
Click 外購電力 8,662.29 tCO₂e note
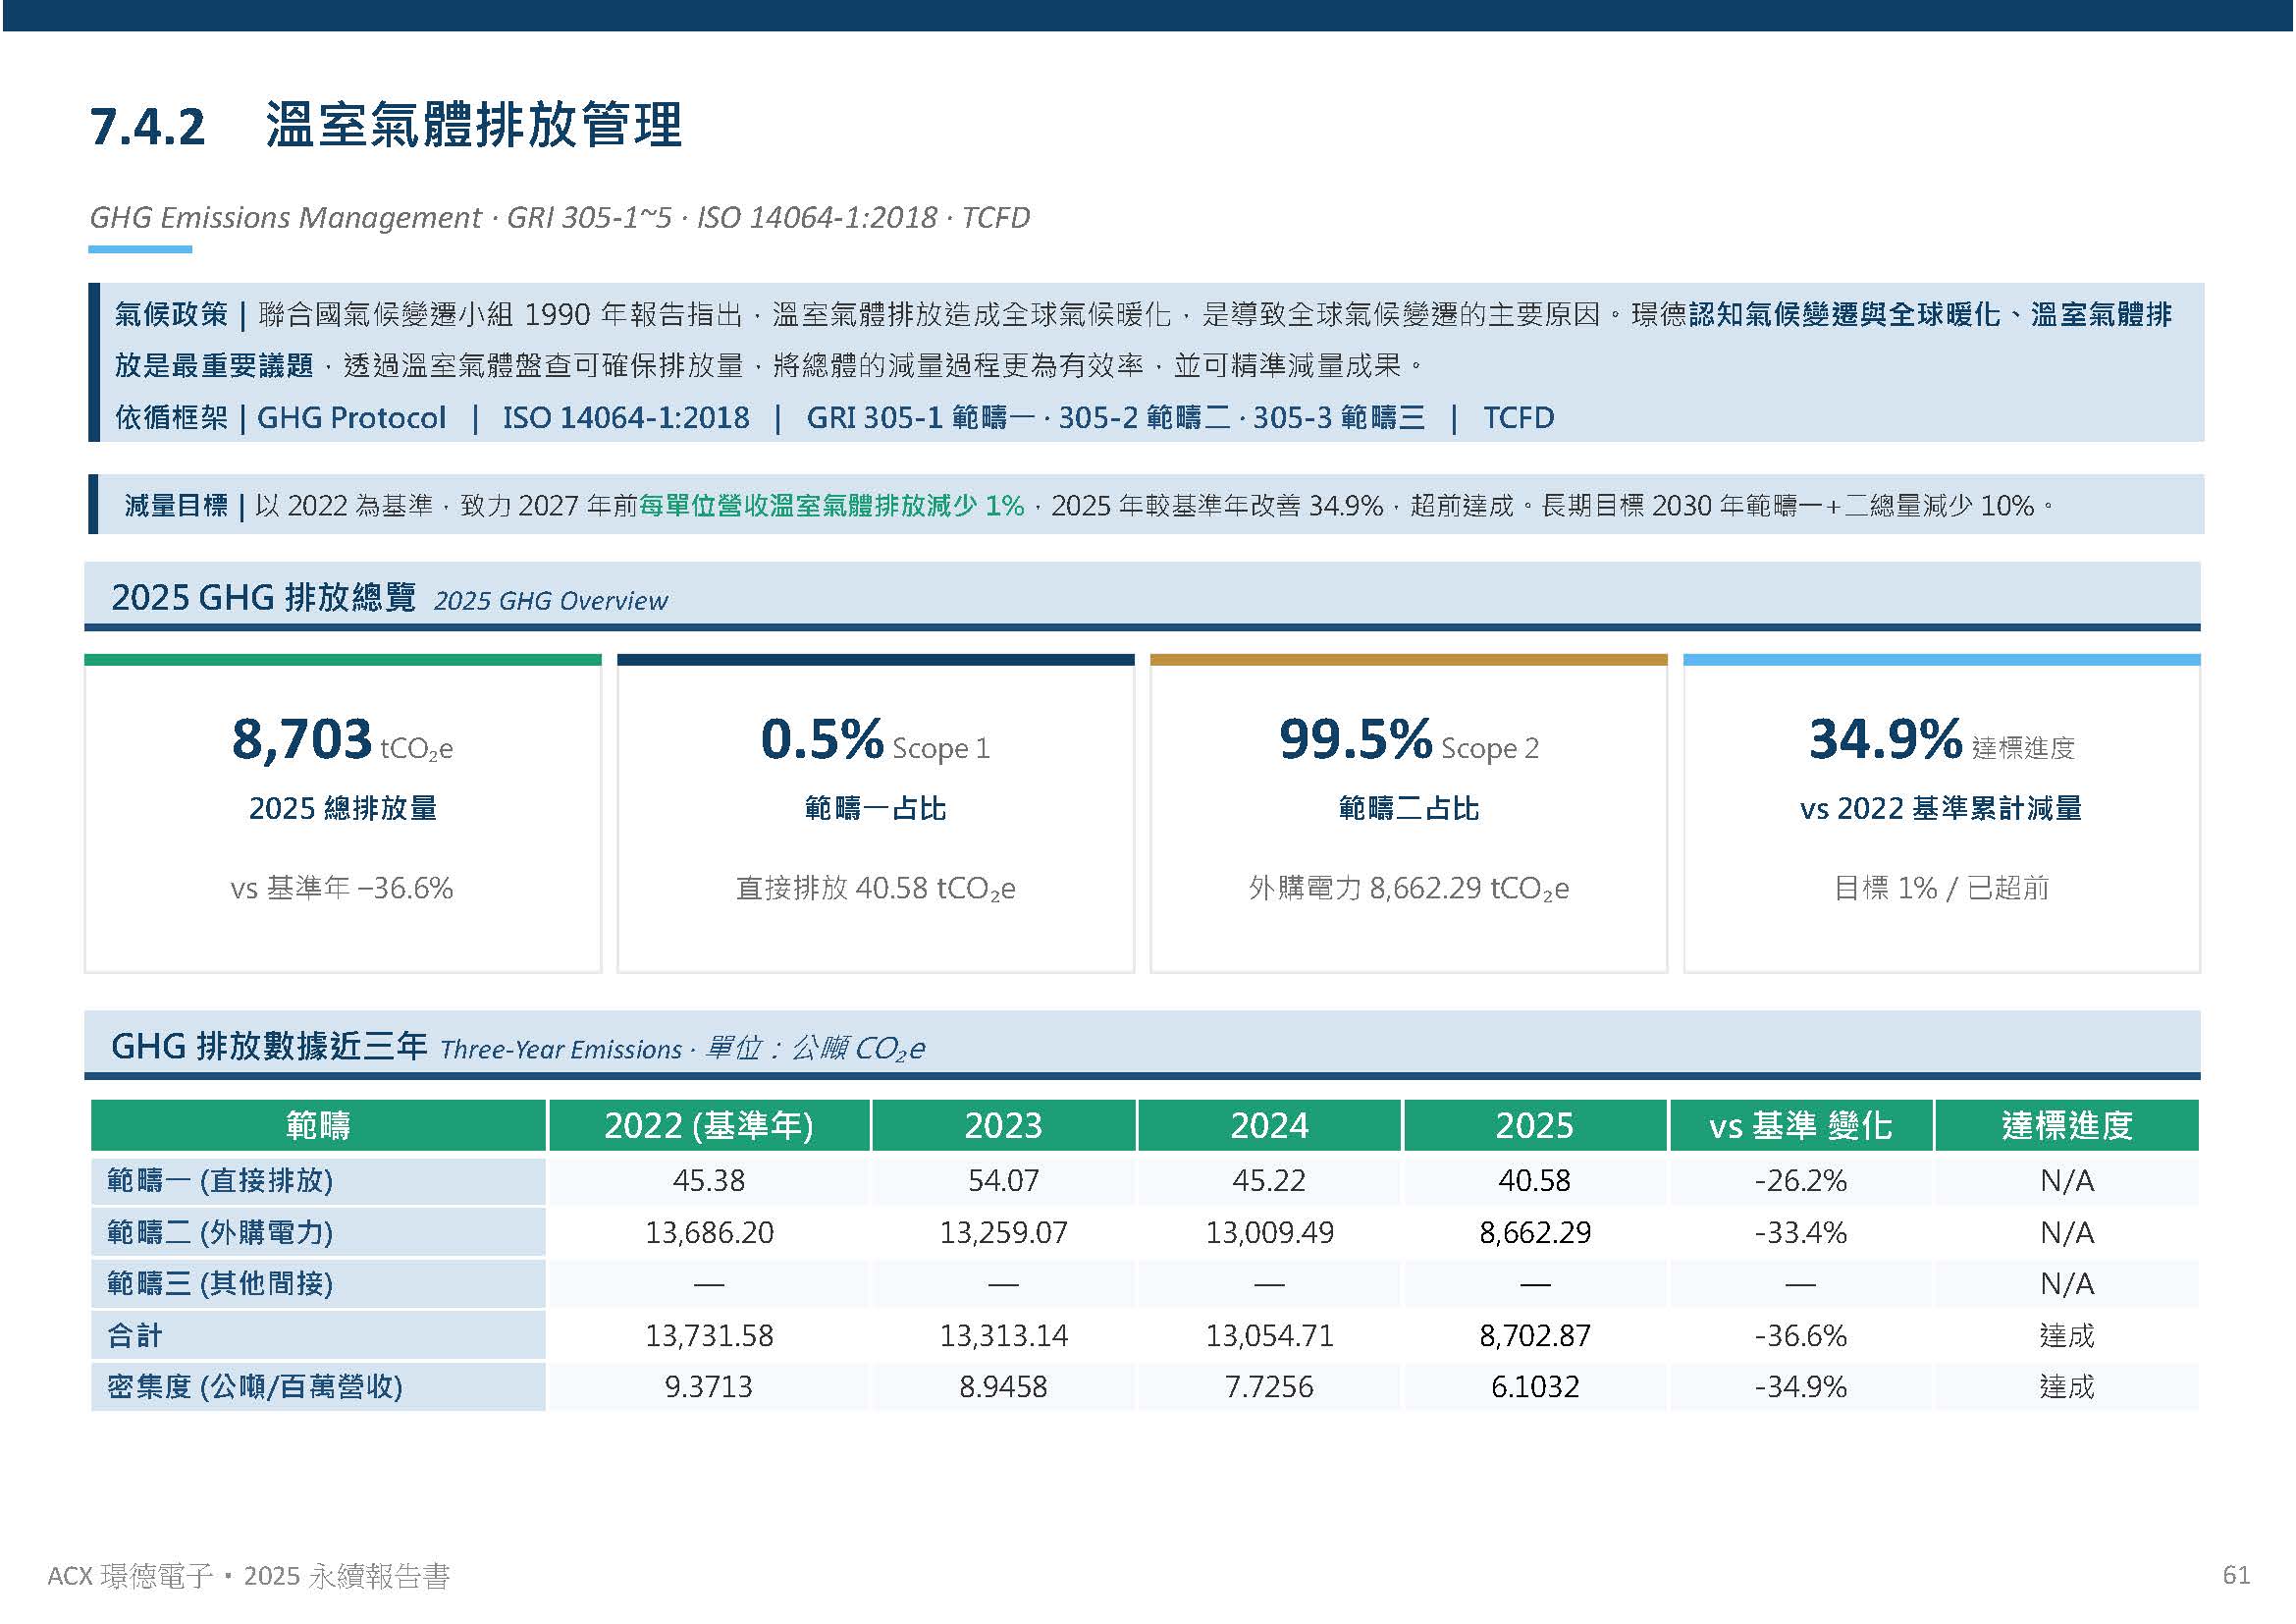tap(1409, 889)
